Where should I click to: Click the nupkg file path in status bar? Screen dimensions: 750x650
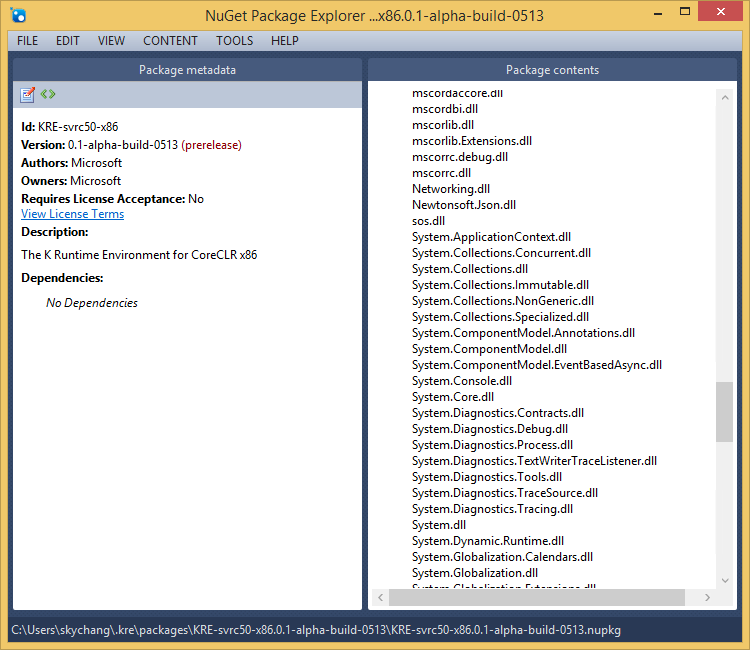[316, 630]
